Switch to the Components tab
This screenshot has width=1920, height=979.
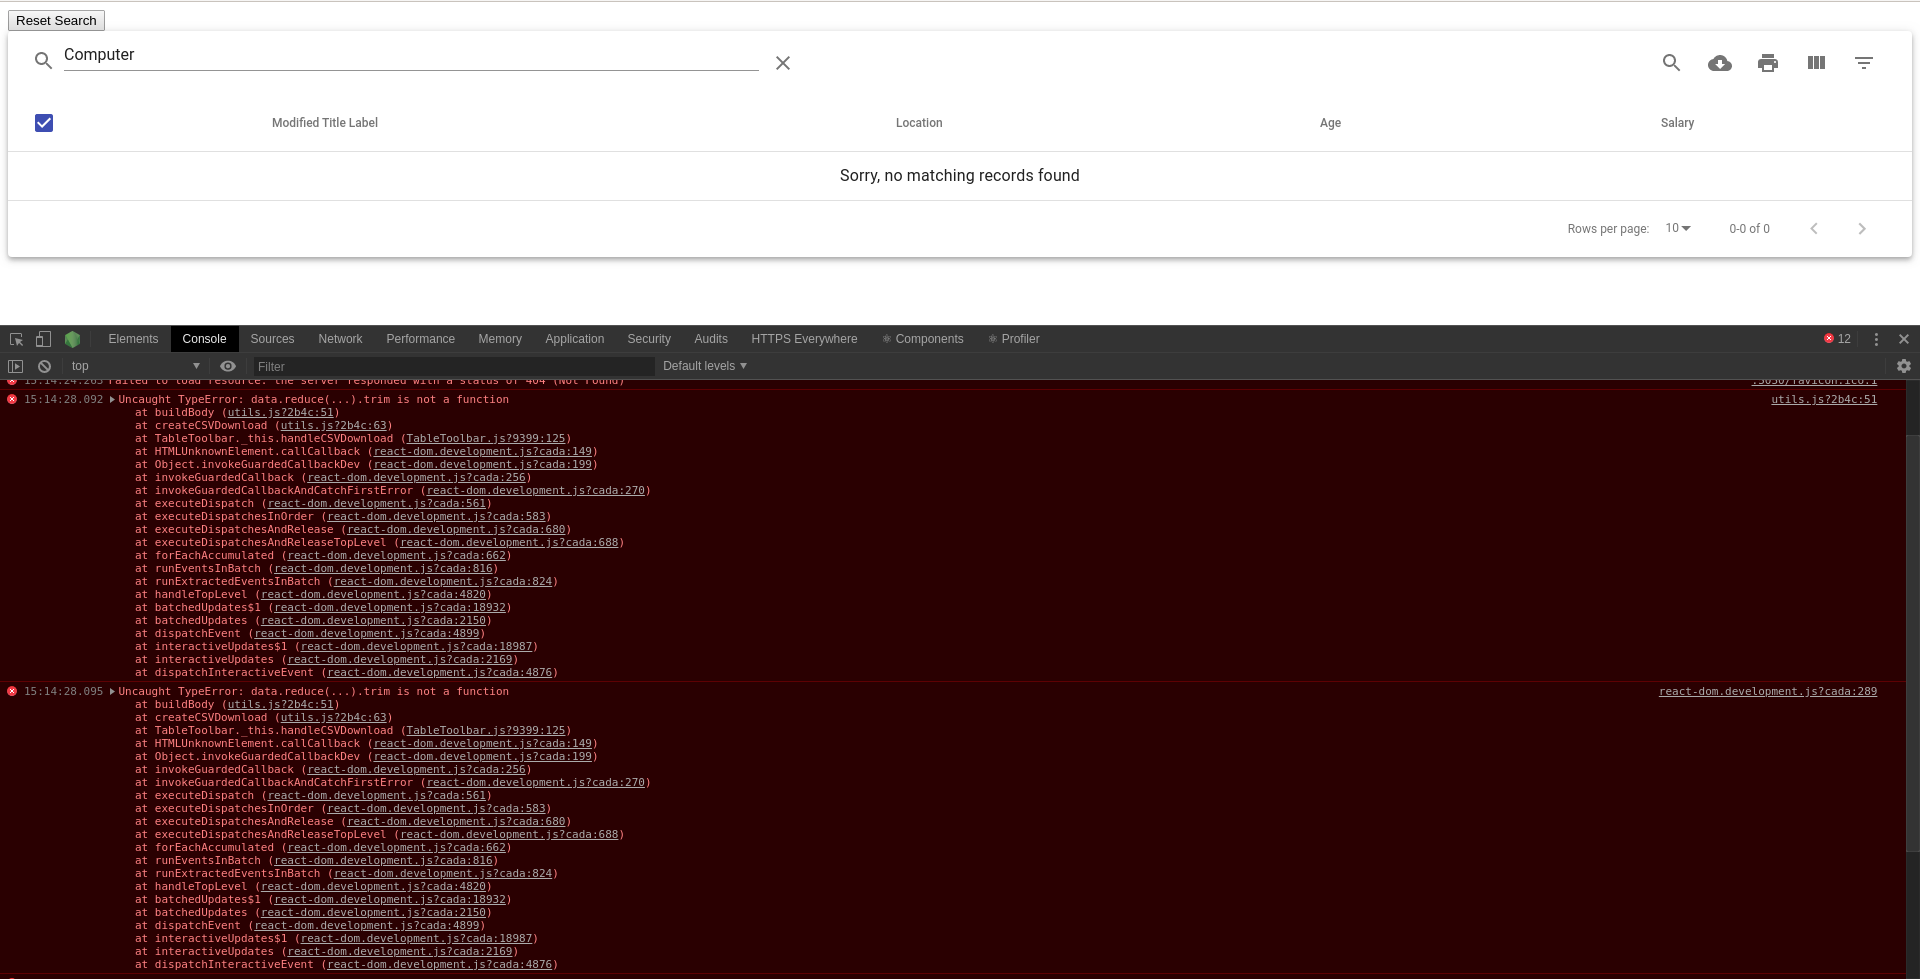[929, 339]
